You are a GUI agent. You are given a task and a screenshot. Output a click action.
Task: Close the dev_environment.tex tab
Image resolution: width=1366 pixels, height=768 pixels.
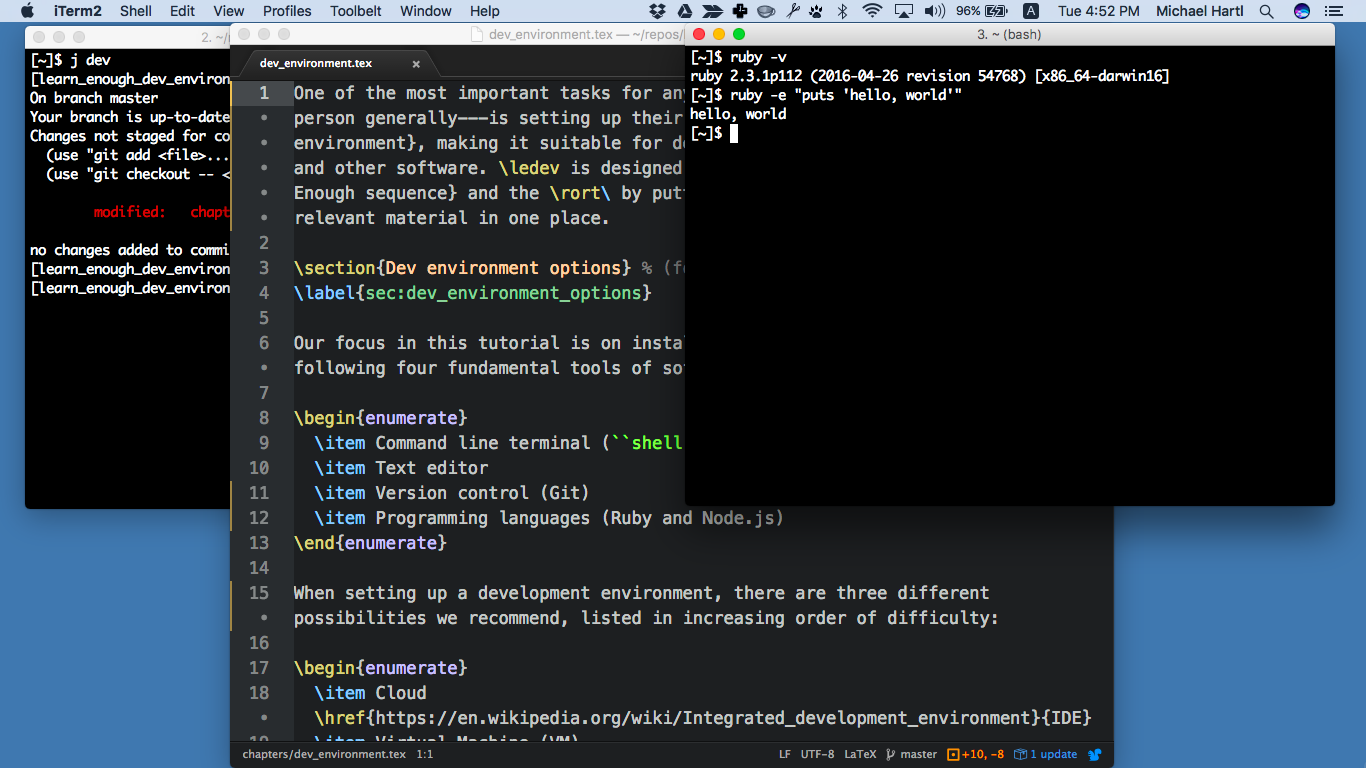(416, 63)
